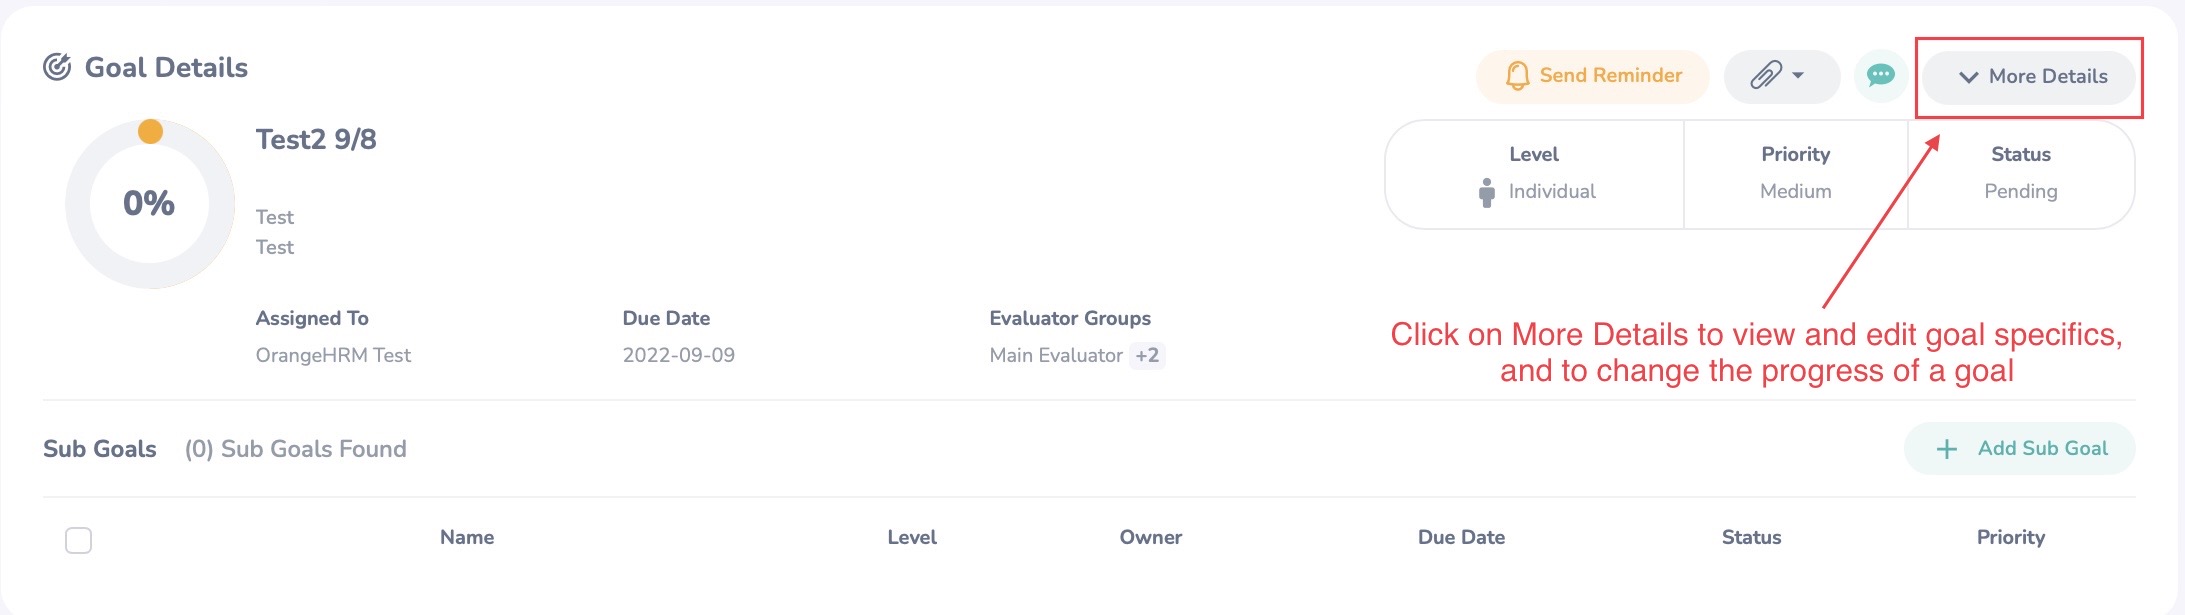
Task: Sort sub goals by Due Date column
Action: coord(1461,537)
